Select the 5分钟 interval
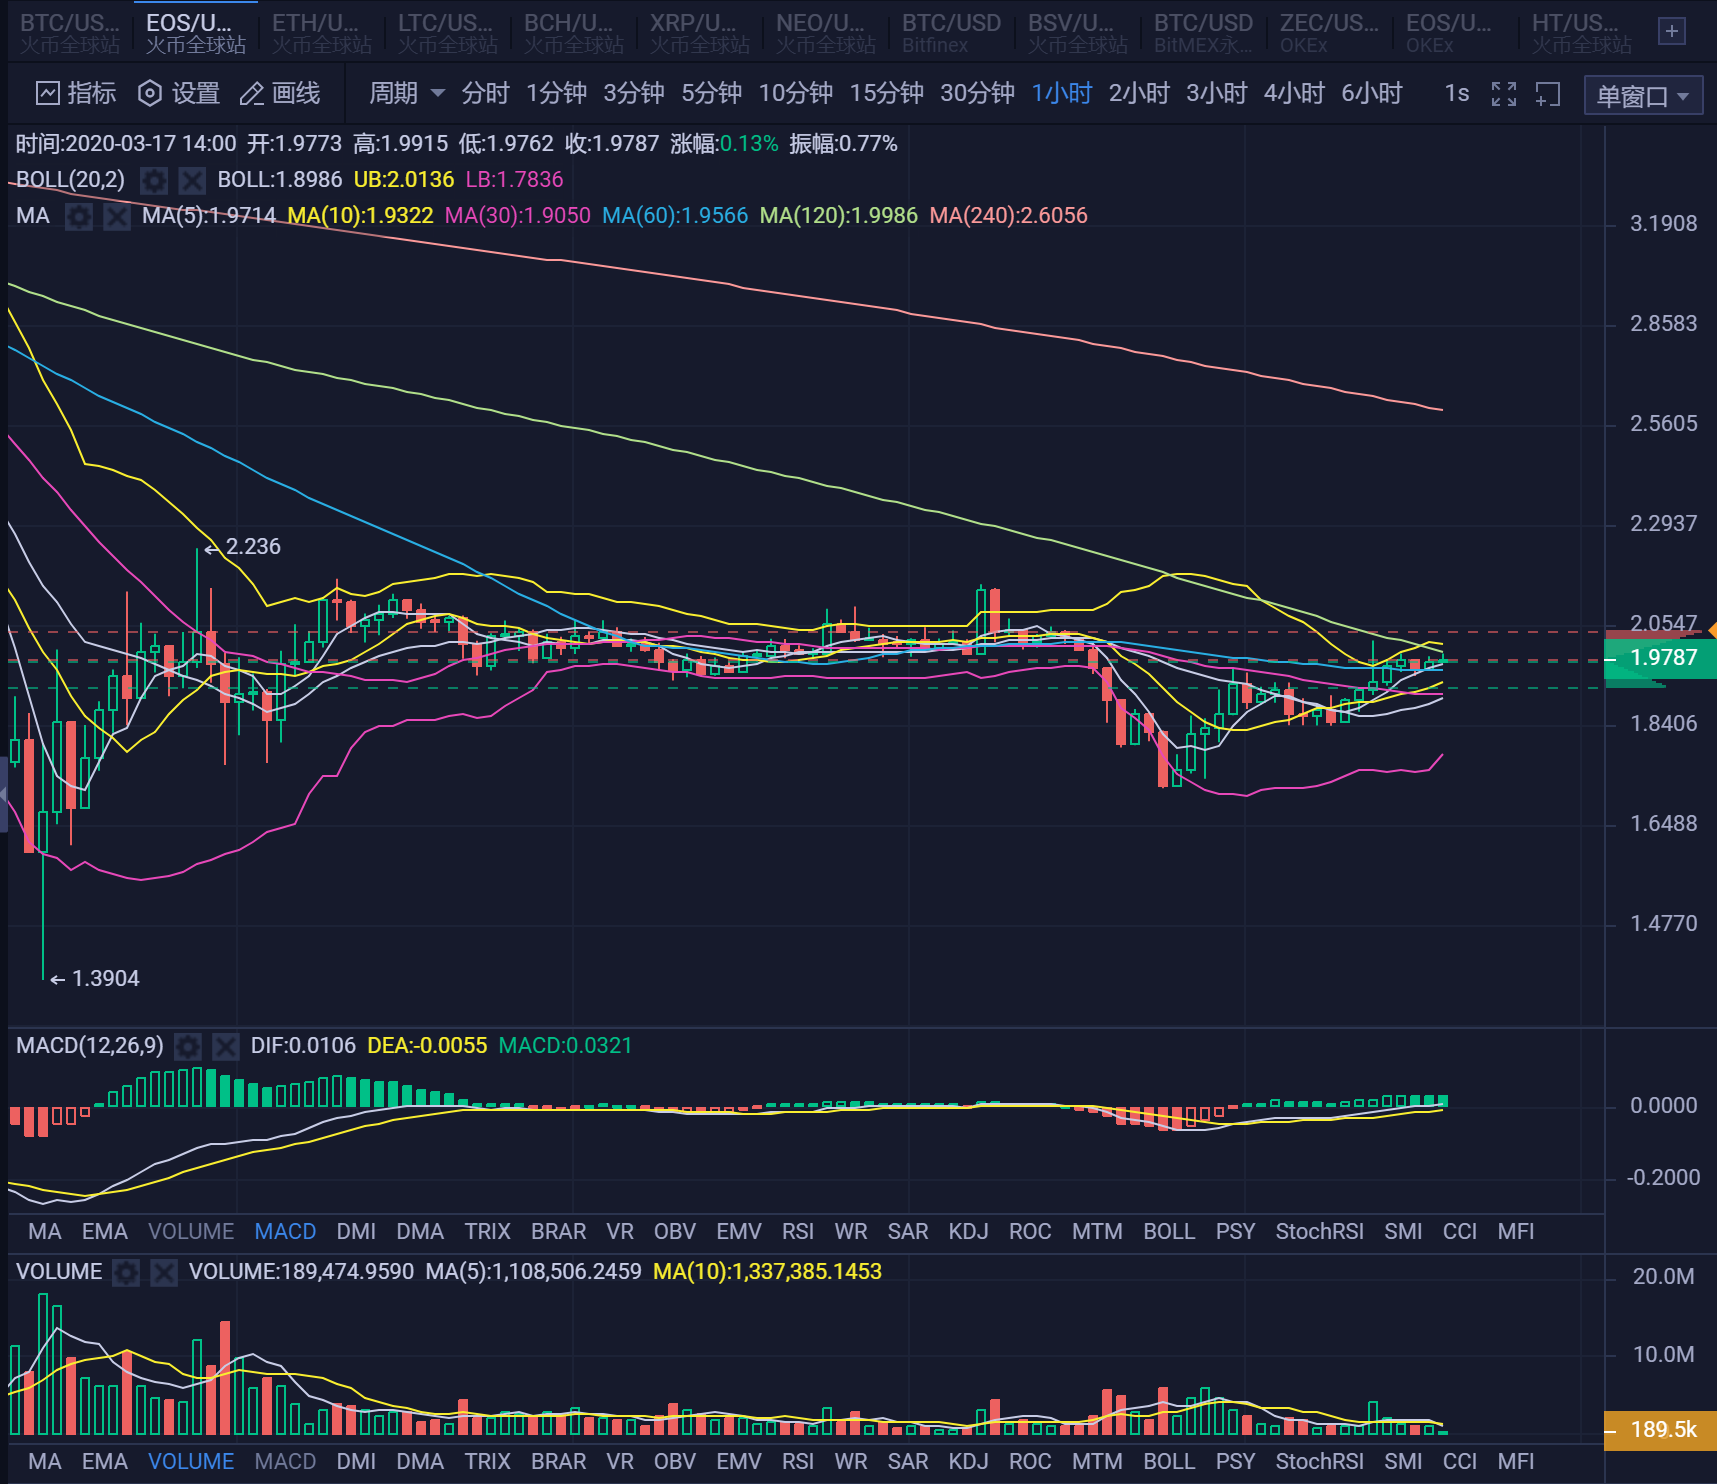 pyautogui.click(x=712, y=94)
